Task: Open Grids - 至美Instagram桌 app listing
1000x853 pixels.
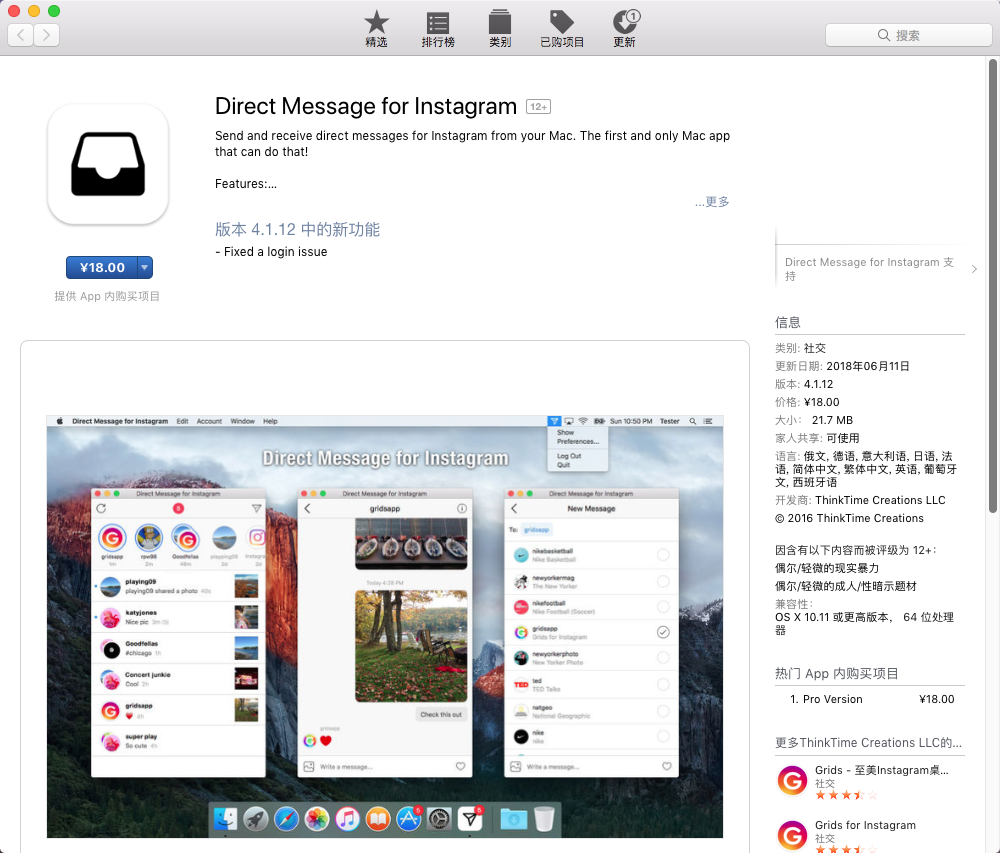Action: coord(881,770)
